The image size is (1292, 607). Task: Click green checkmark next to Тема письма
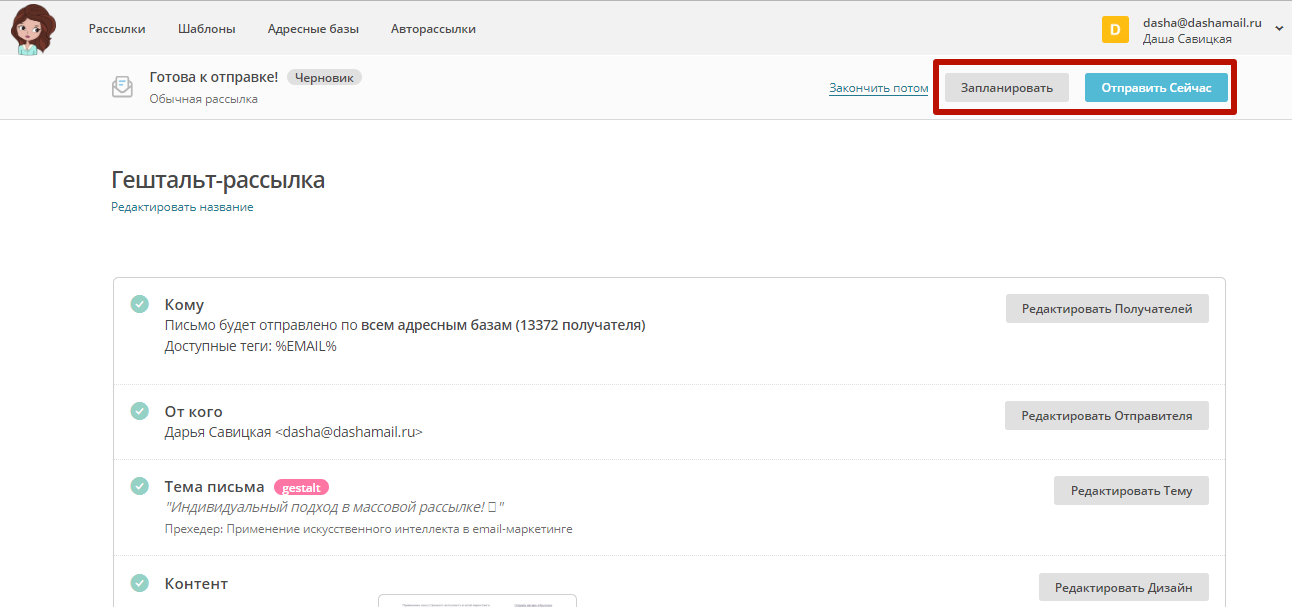140,486
